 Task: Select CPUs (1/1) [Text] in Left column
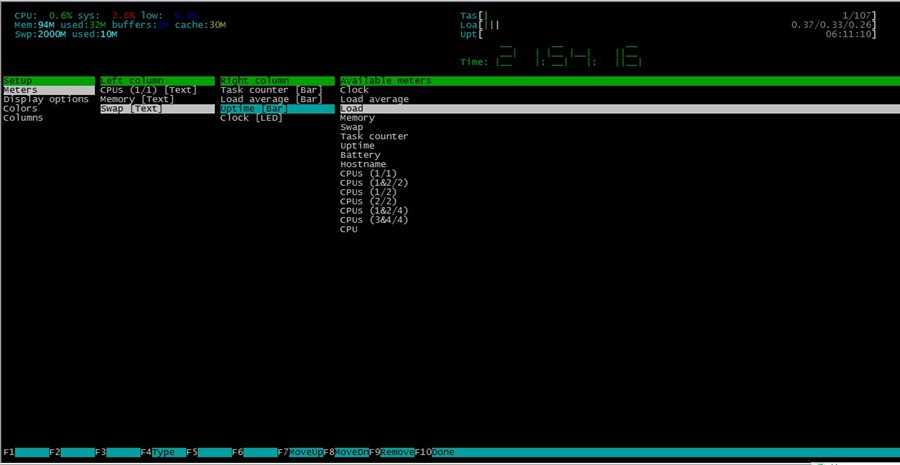click(x=149, y=90)
